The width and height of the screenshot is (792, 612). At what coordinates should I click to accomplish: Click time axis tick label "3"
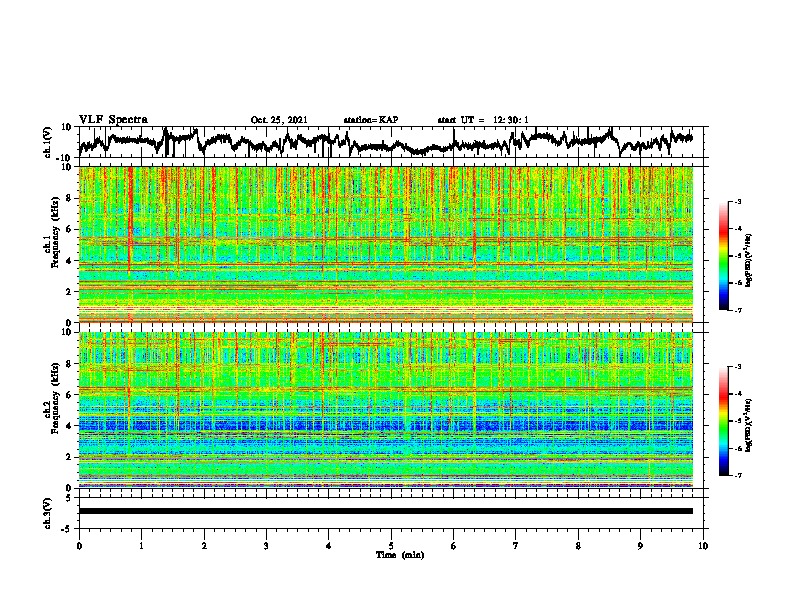click(x=266, y=546)
